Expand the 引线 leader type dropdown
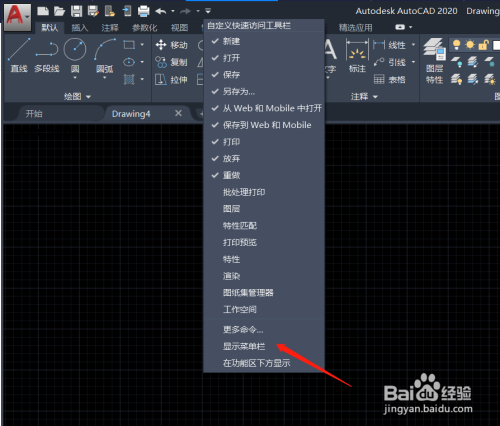The height and width of the screenshot is (426, 500). click(x=413, y=62)
